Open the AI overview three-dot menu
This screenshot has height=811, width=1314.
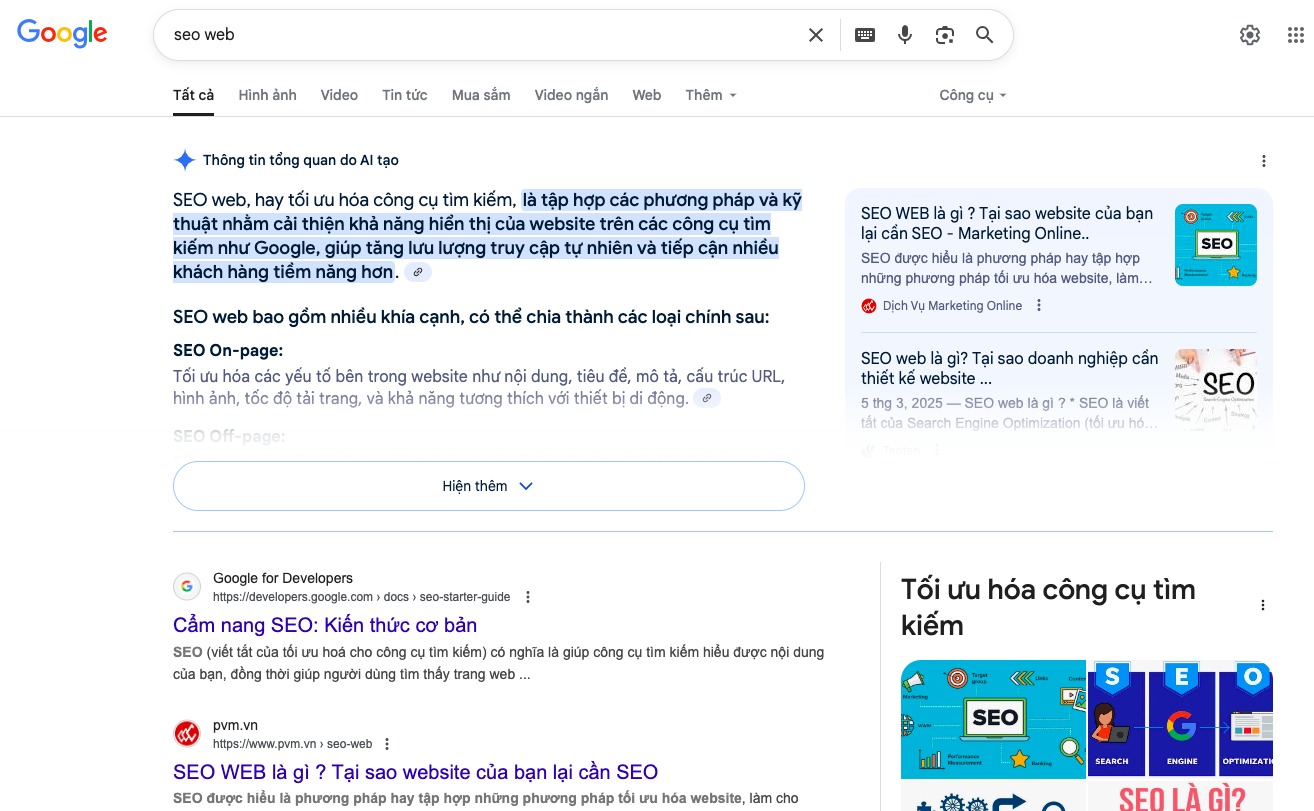(x=1264, y=161)
